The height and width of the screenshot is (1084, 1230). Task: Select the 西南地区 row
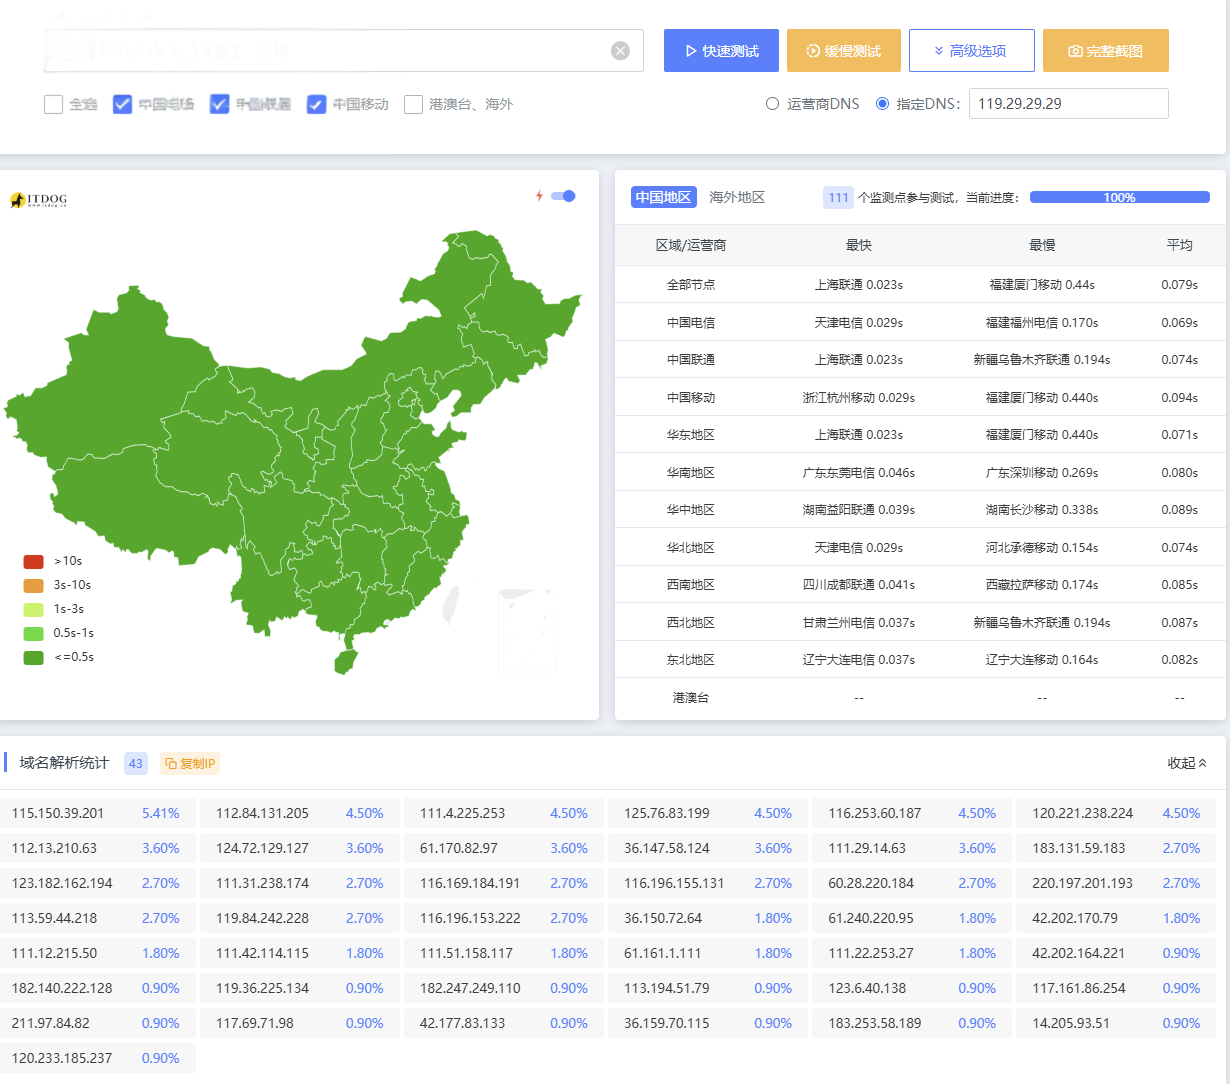tap(920, 585)
